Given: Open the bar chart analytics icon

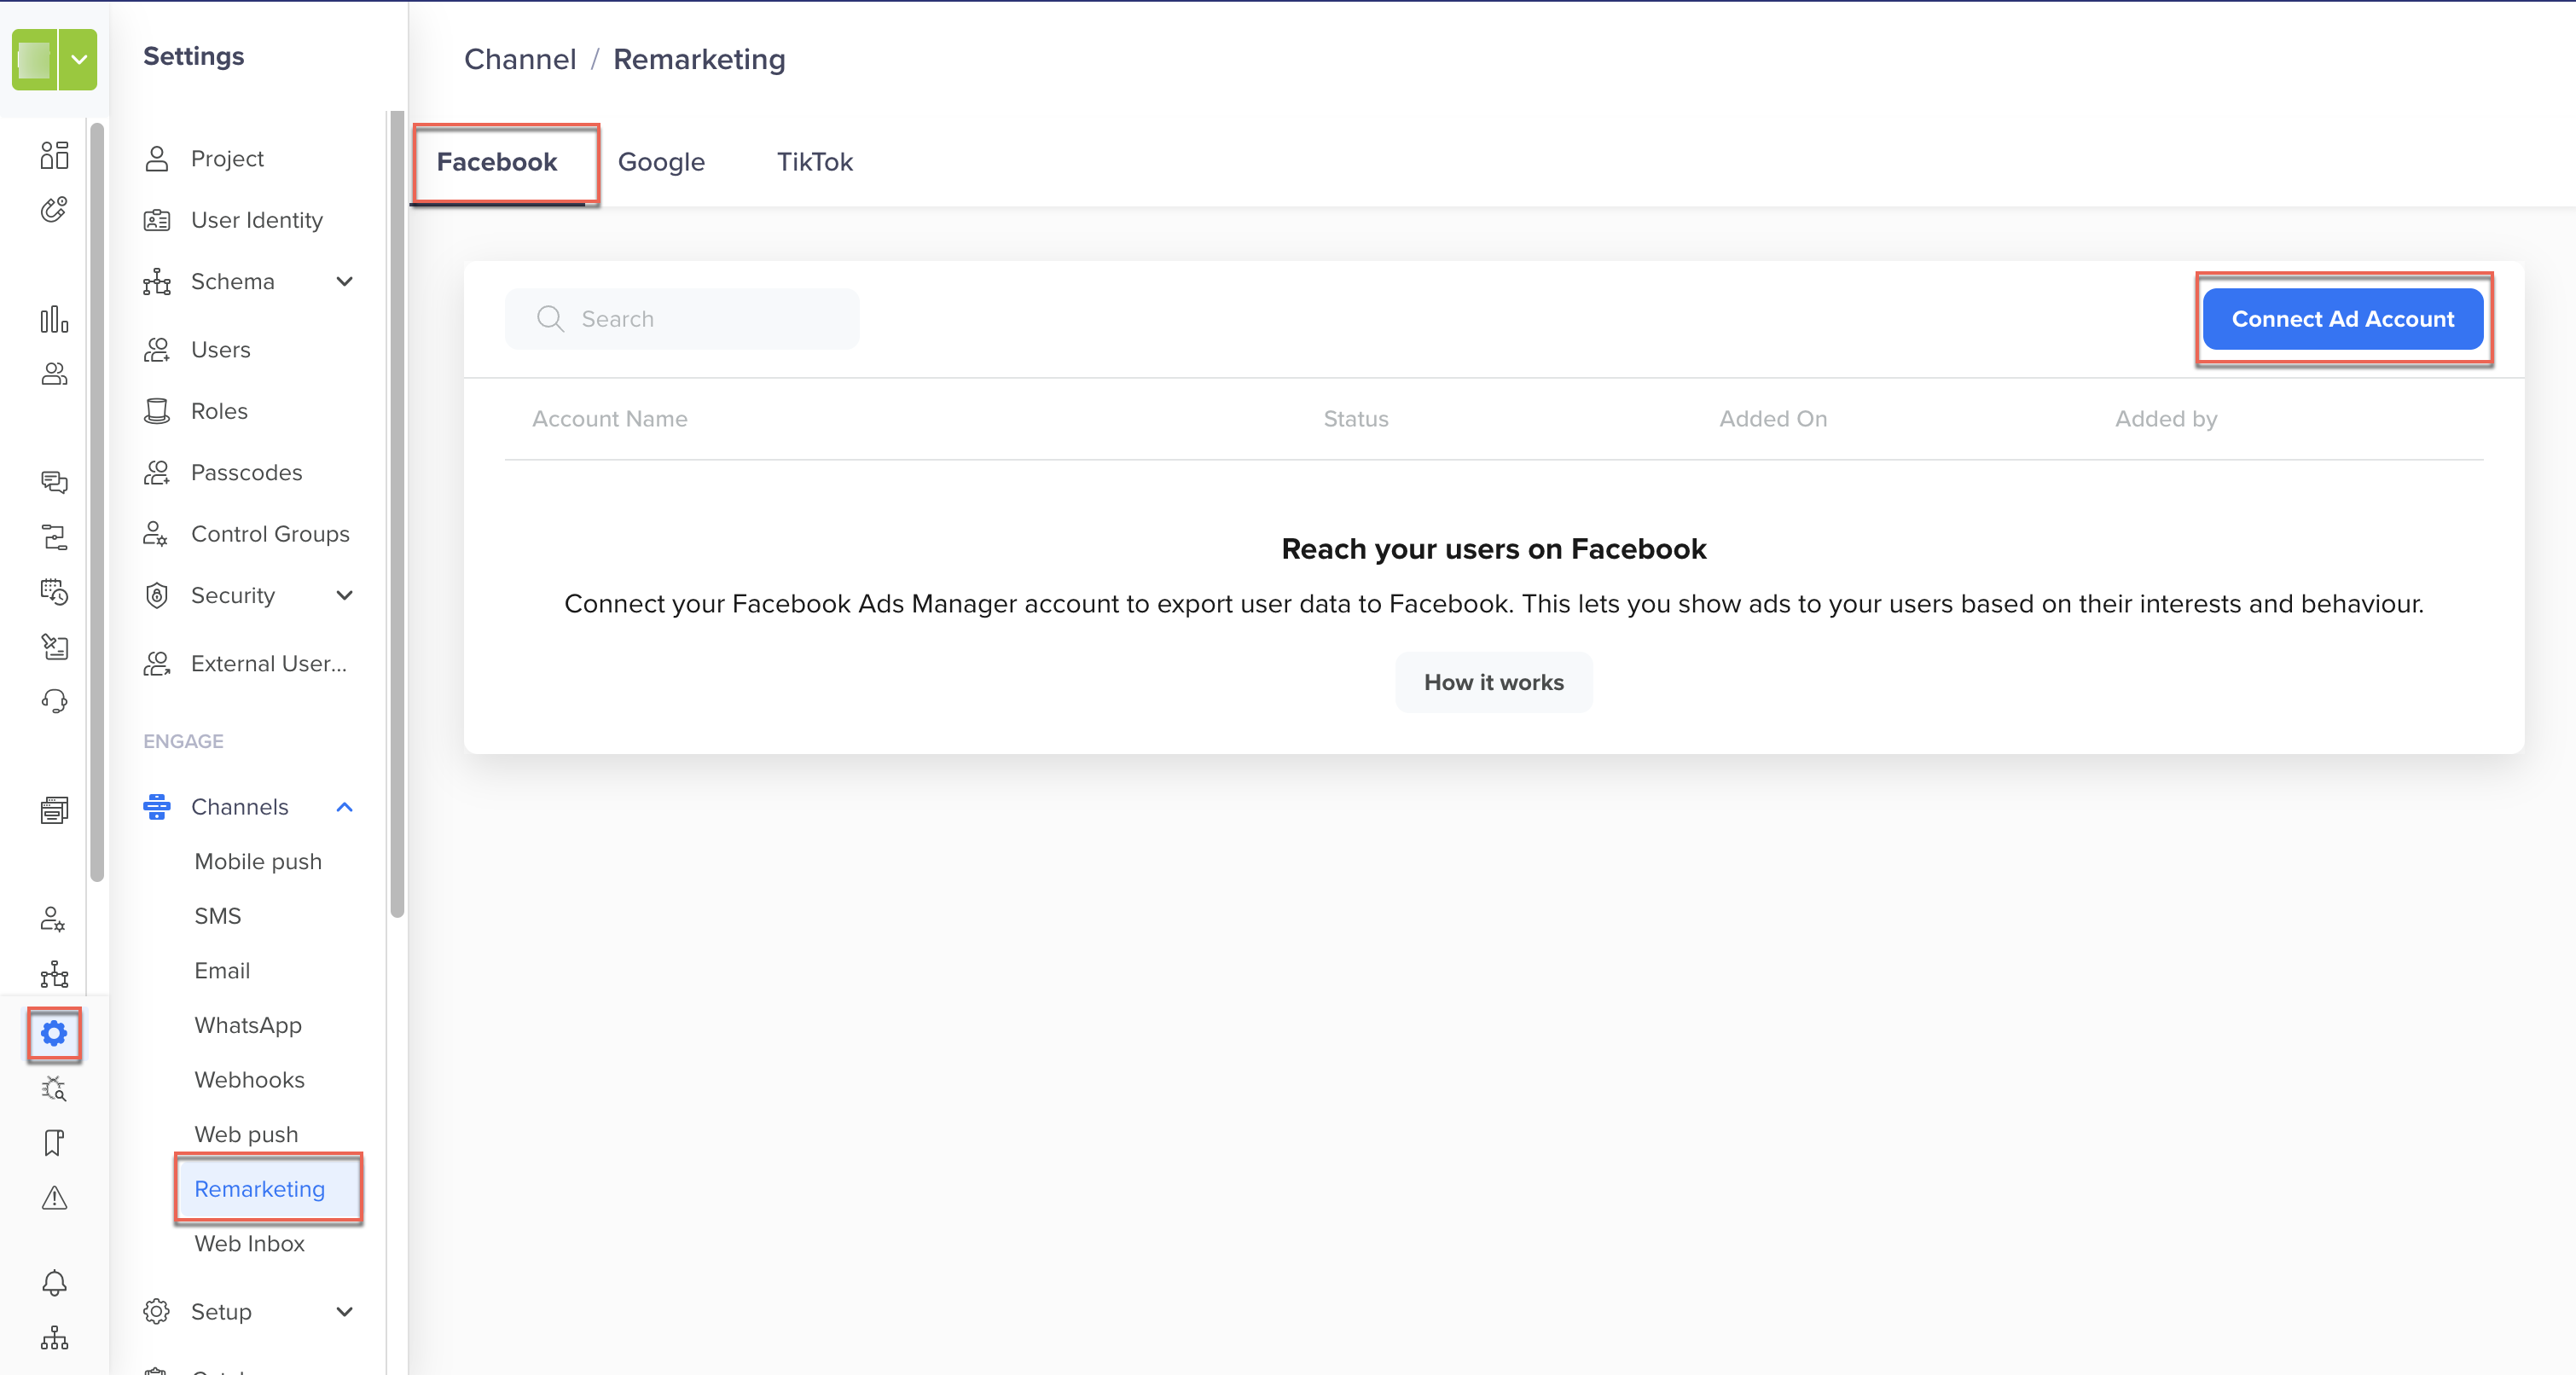Looking at the screenshot, I should tap(54, 320).
